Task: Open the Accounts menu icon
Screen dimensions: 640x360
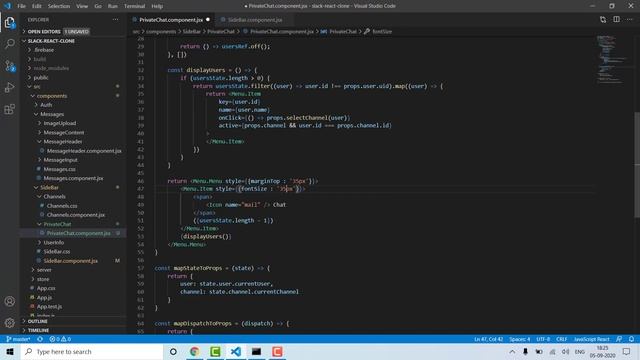Action: tap(10, 301)
